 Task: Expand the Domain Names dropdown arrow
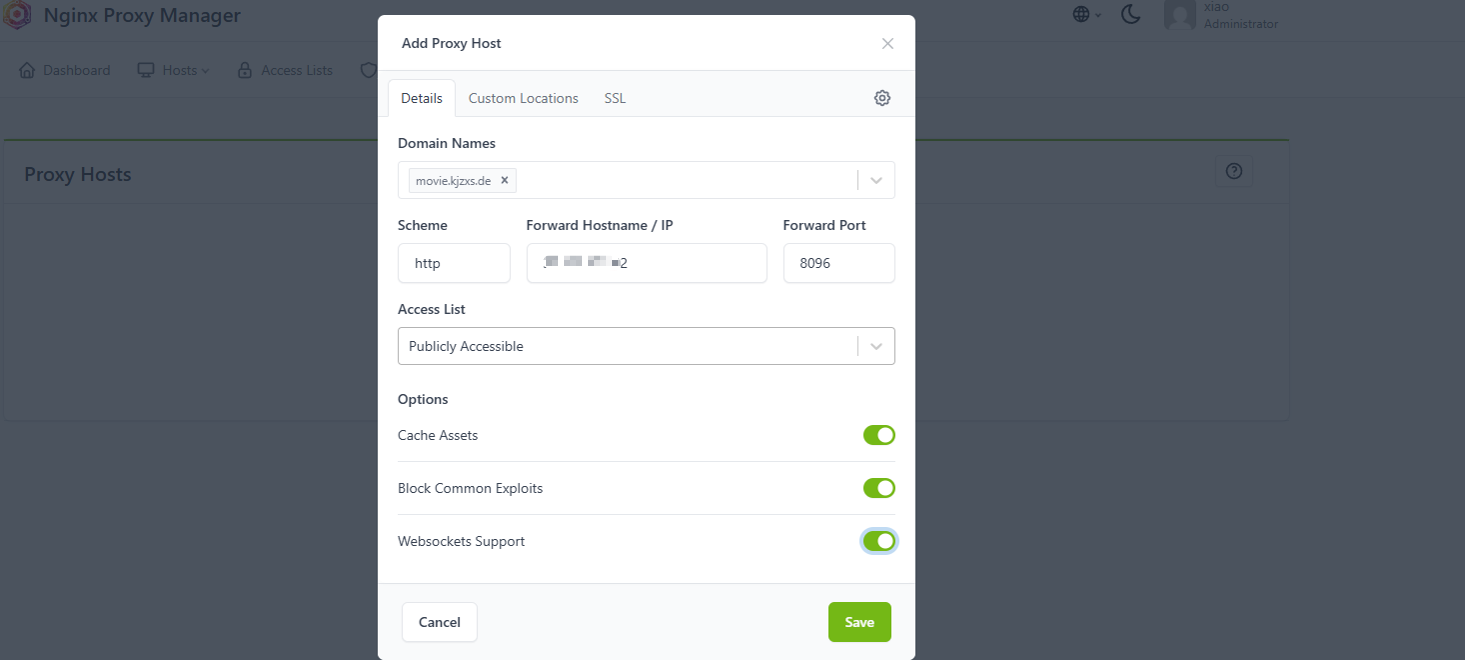876,181
